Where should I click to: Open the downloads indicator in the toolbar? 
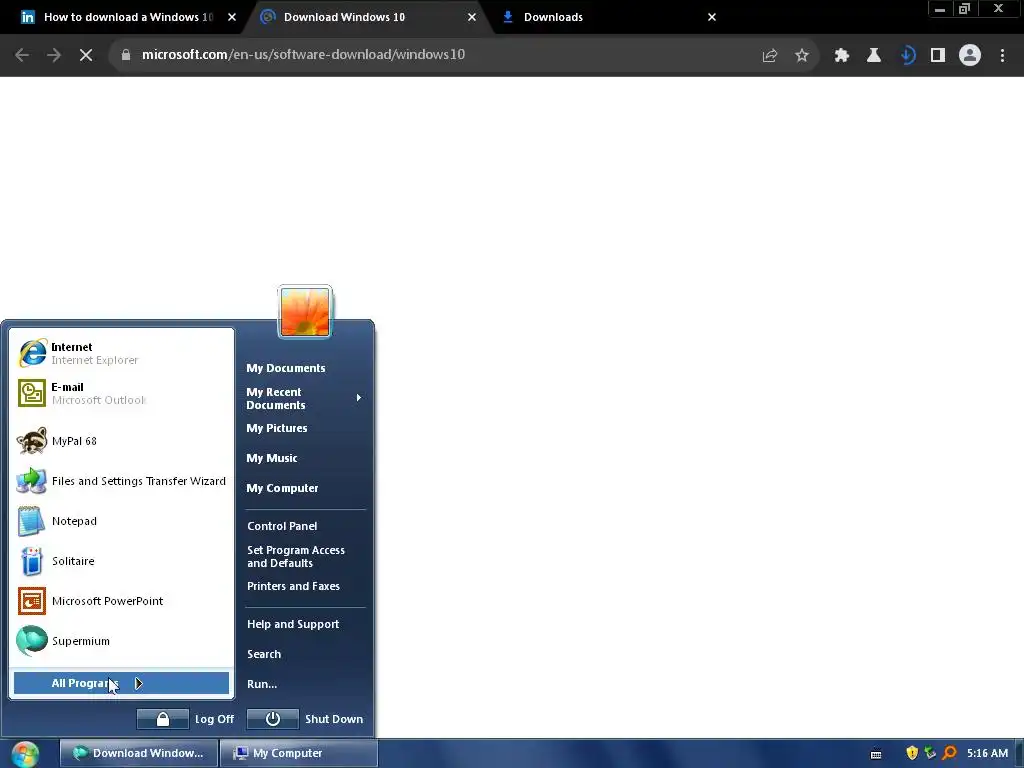(x=906, y=56)
